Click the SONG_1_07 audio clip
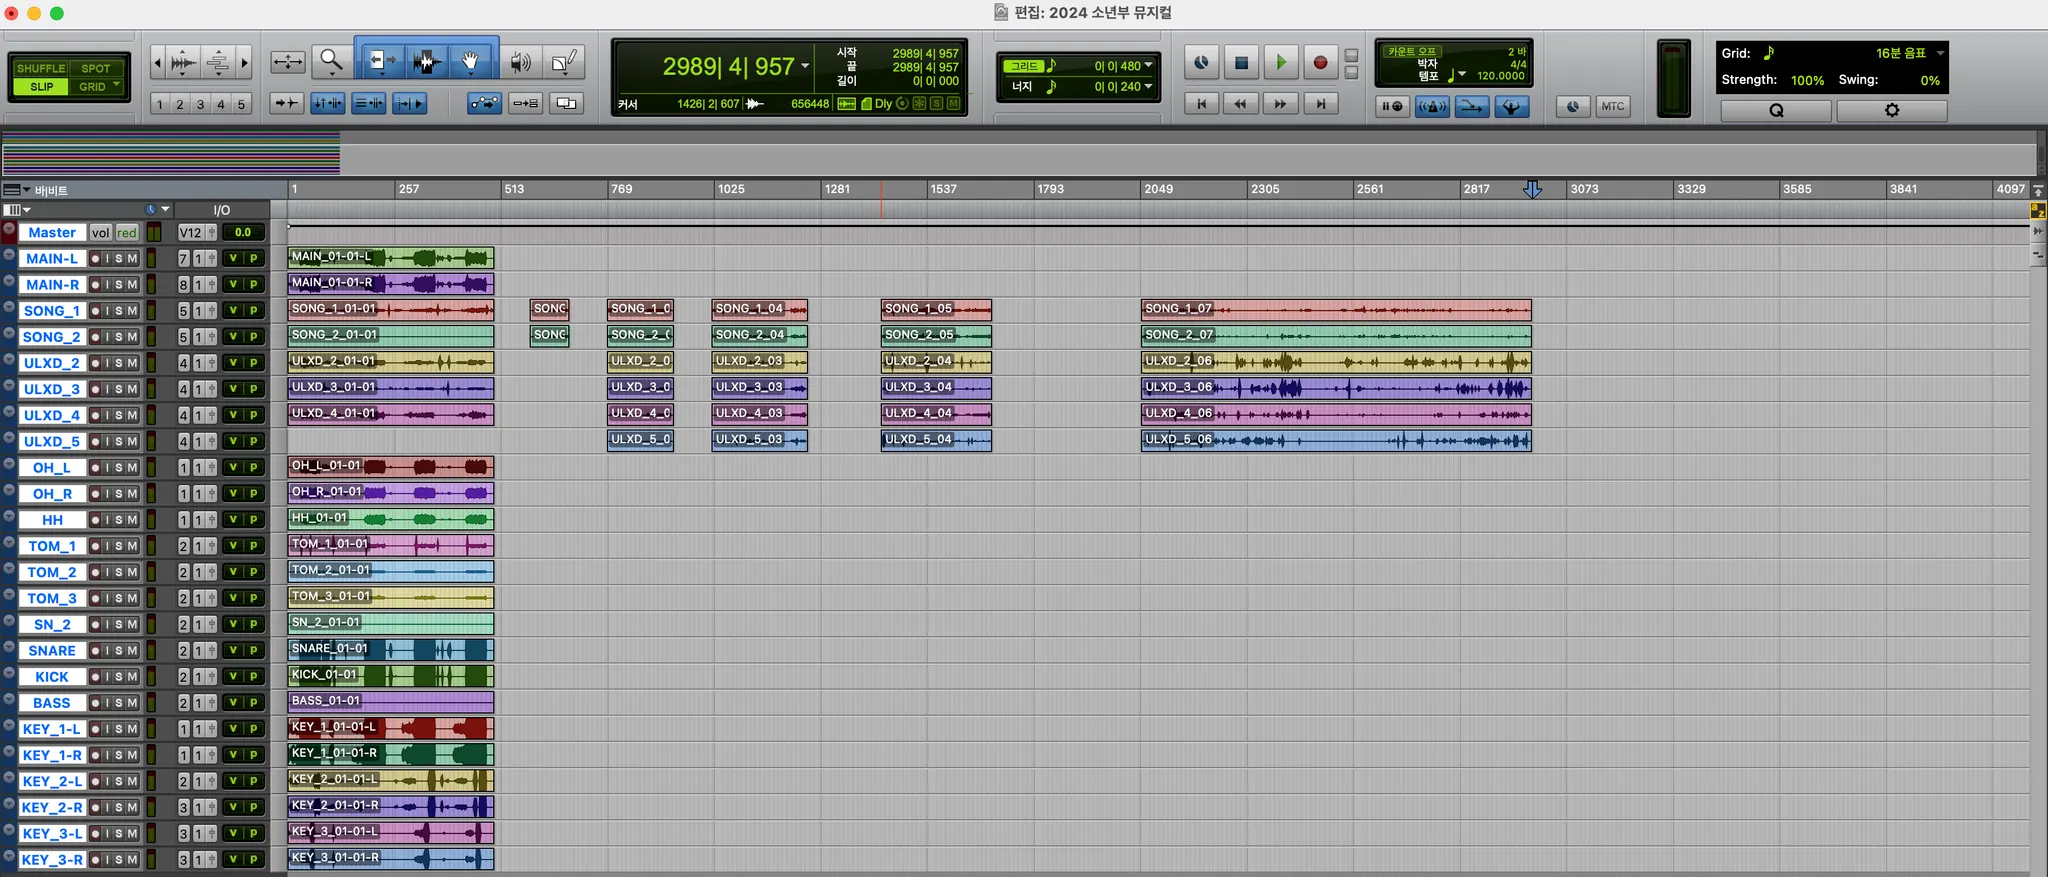 (1336, 310)
